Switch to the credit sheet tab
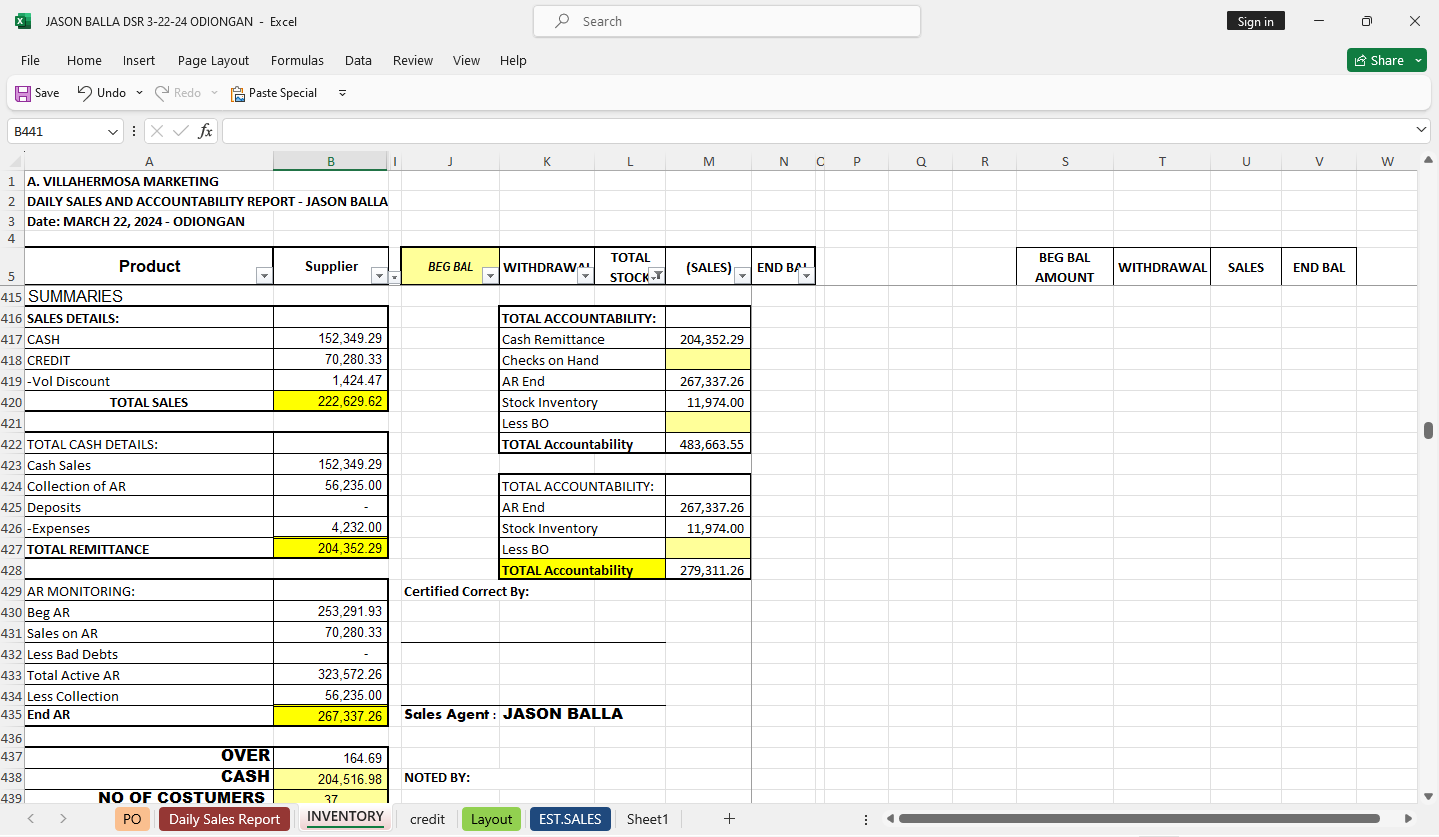1439x837 pixels. [x=427, y=819]
